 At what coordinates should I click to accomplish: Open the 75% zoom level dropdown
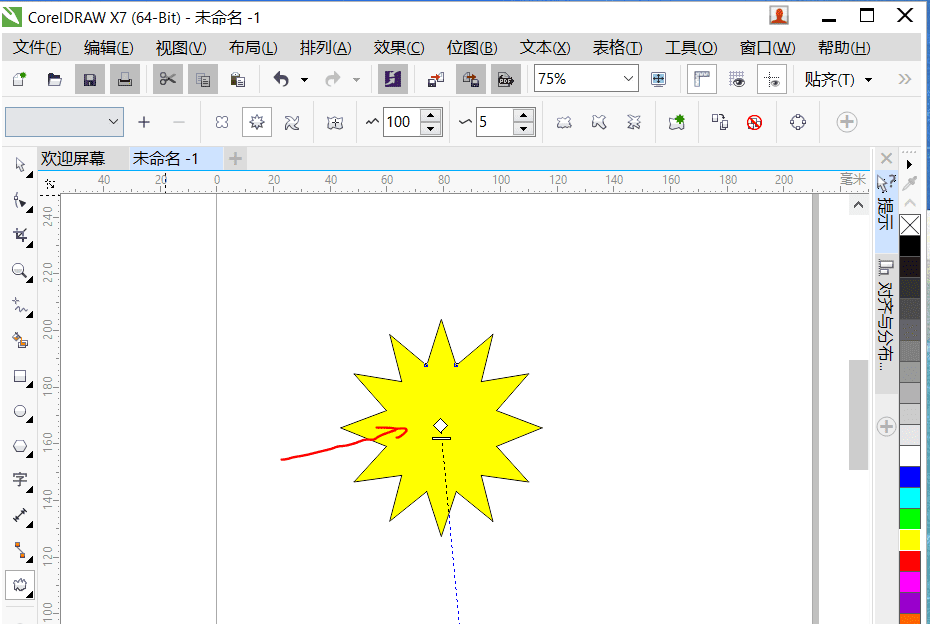pyautogui.click(x=628, y=79)
